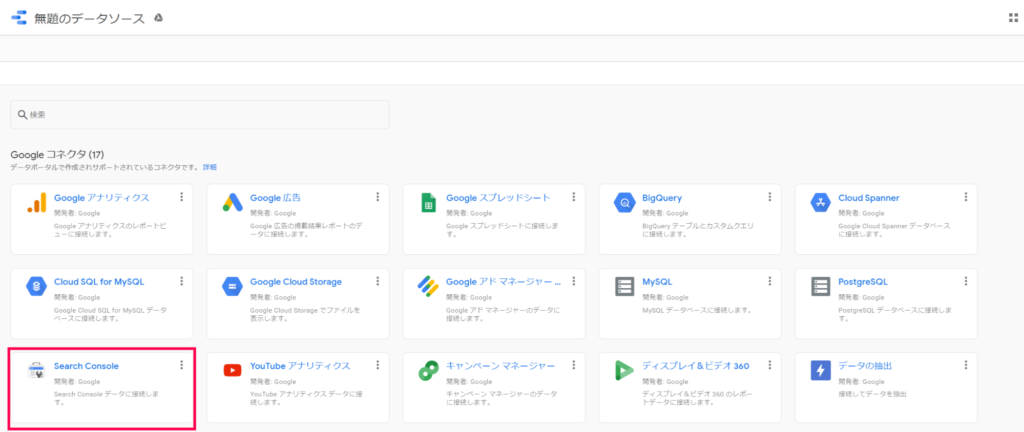The width and height of the screenshot is (1024, 432).
Task: Open more options for MySQL card
Action: click(x=770, y=281)
